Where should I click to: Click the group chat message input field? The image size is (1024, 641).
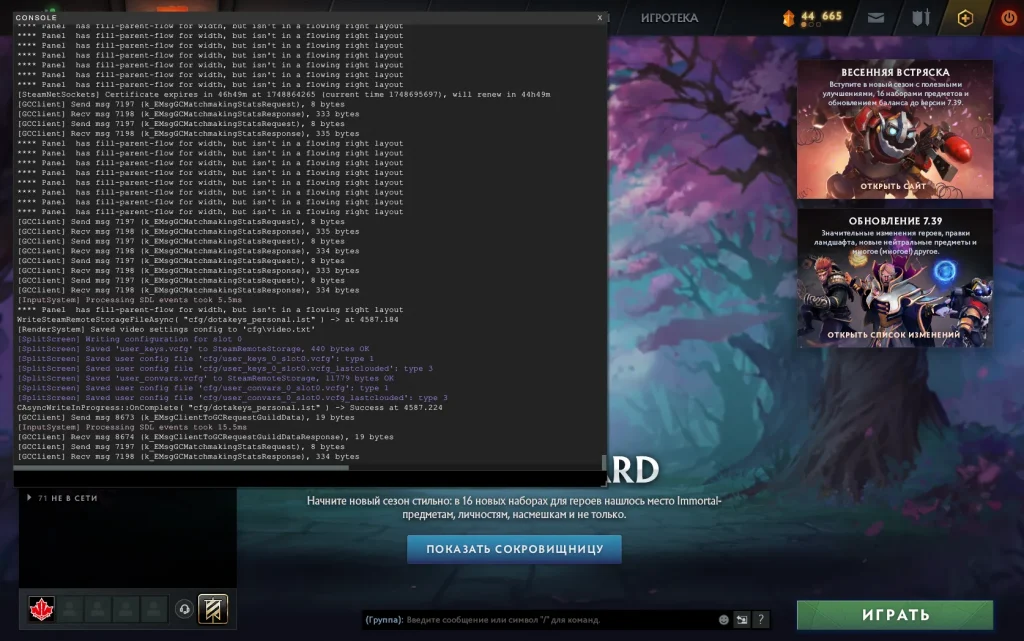[560, 619]
